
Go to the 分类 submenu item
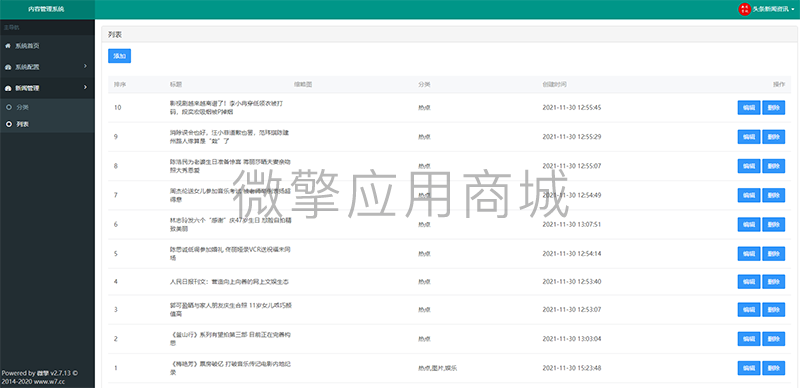tap(47, 108)
